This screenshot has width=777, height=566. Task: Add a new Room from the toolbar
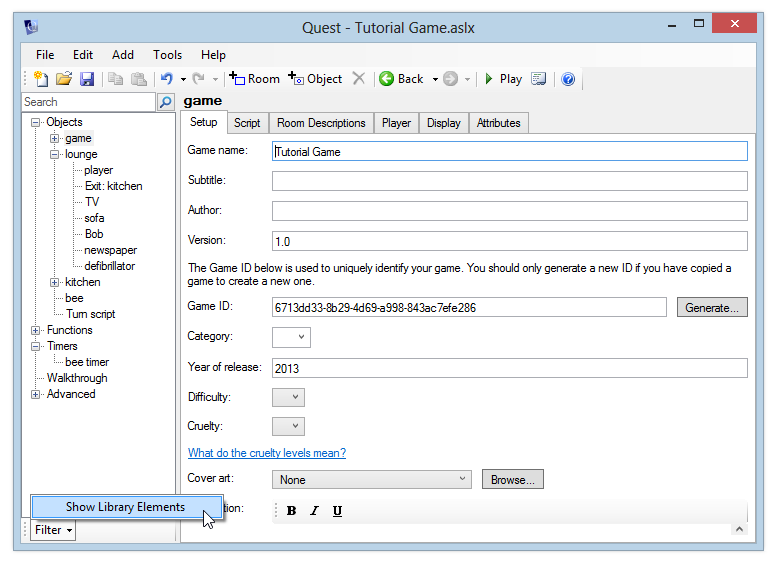(254, 79)
